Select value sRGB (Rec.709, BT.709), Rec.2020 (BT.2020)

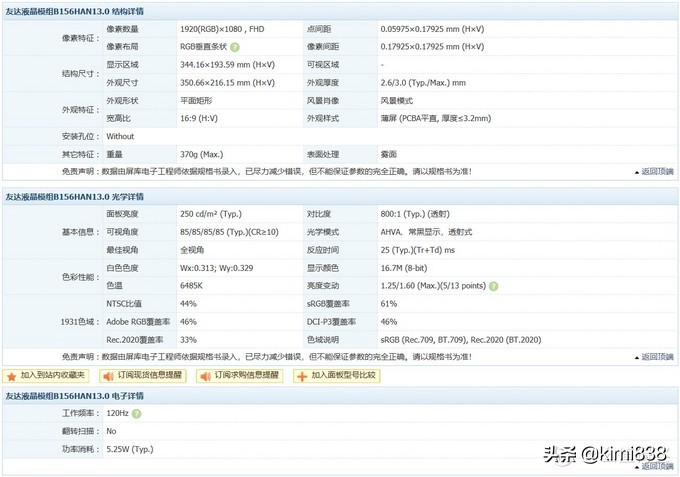click(x=461, y=340)
